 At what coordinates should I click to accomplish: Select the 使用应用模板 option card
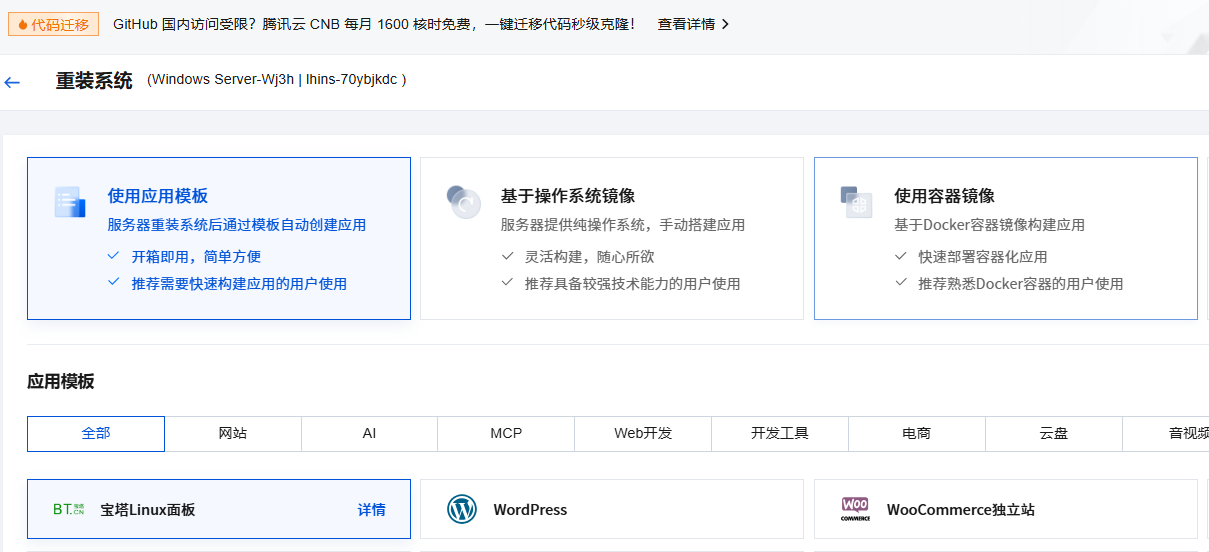click(x=218, y=238)
